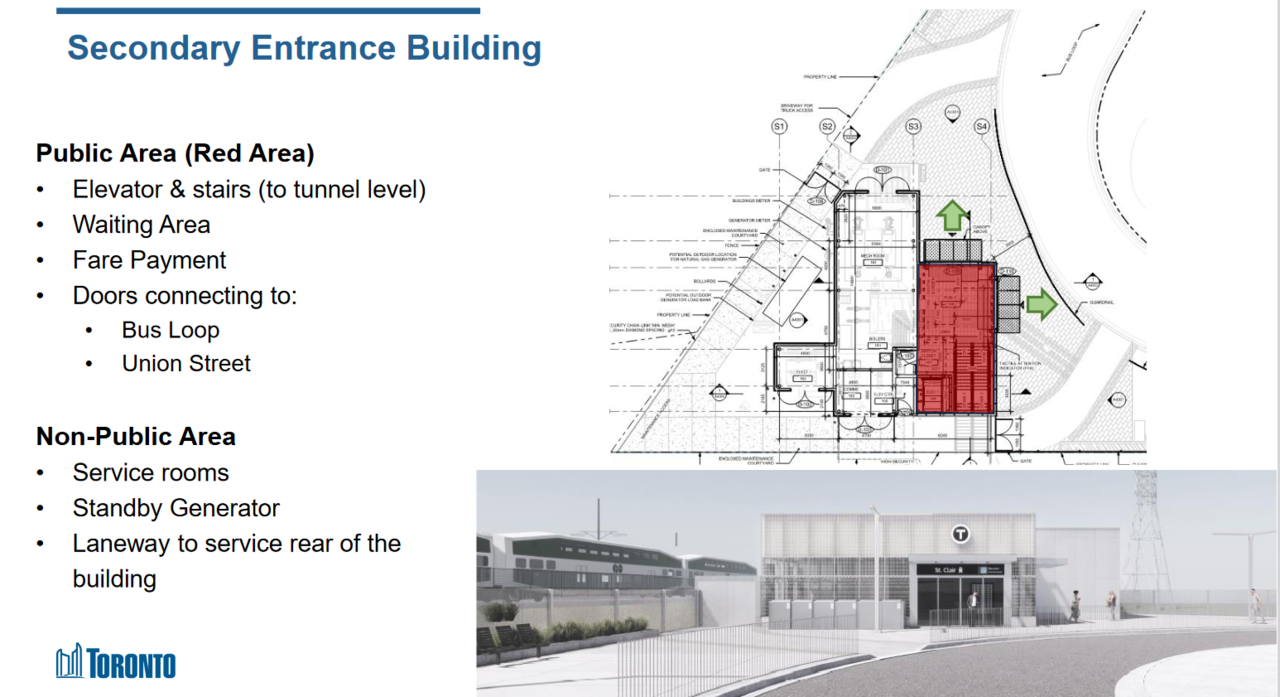Image resolution: width=1280 pixels, height=697 pixels.
Task: Click the Non-Public Area heading
Action: (x=136, y=437)
